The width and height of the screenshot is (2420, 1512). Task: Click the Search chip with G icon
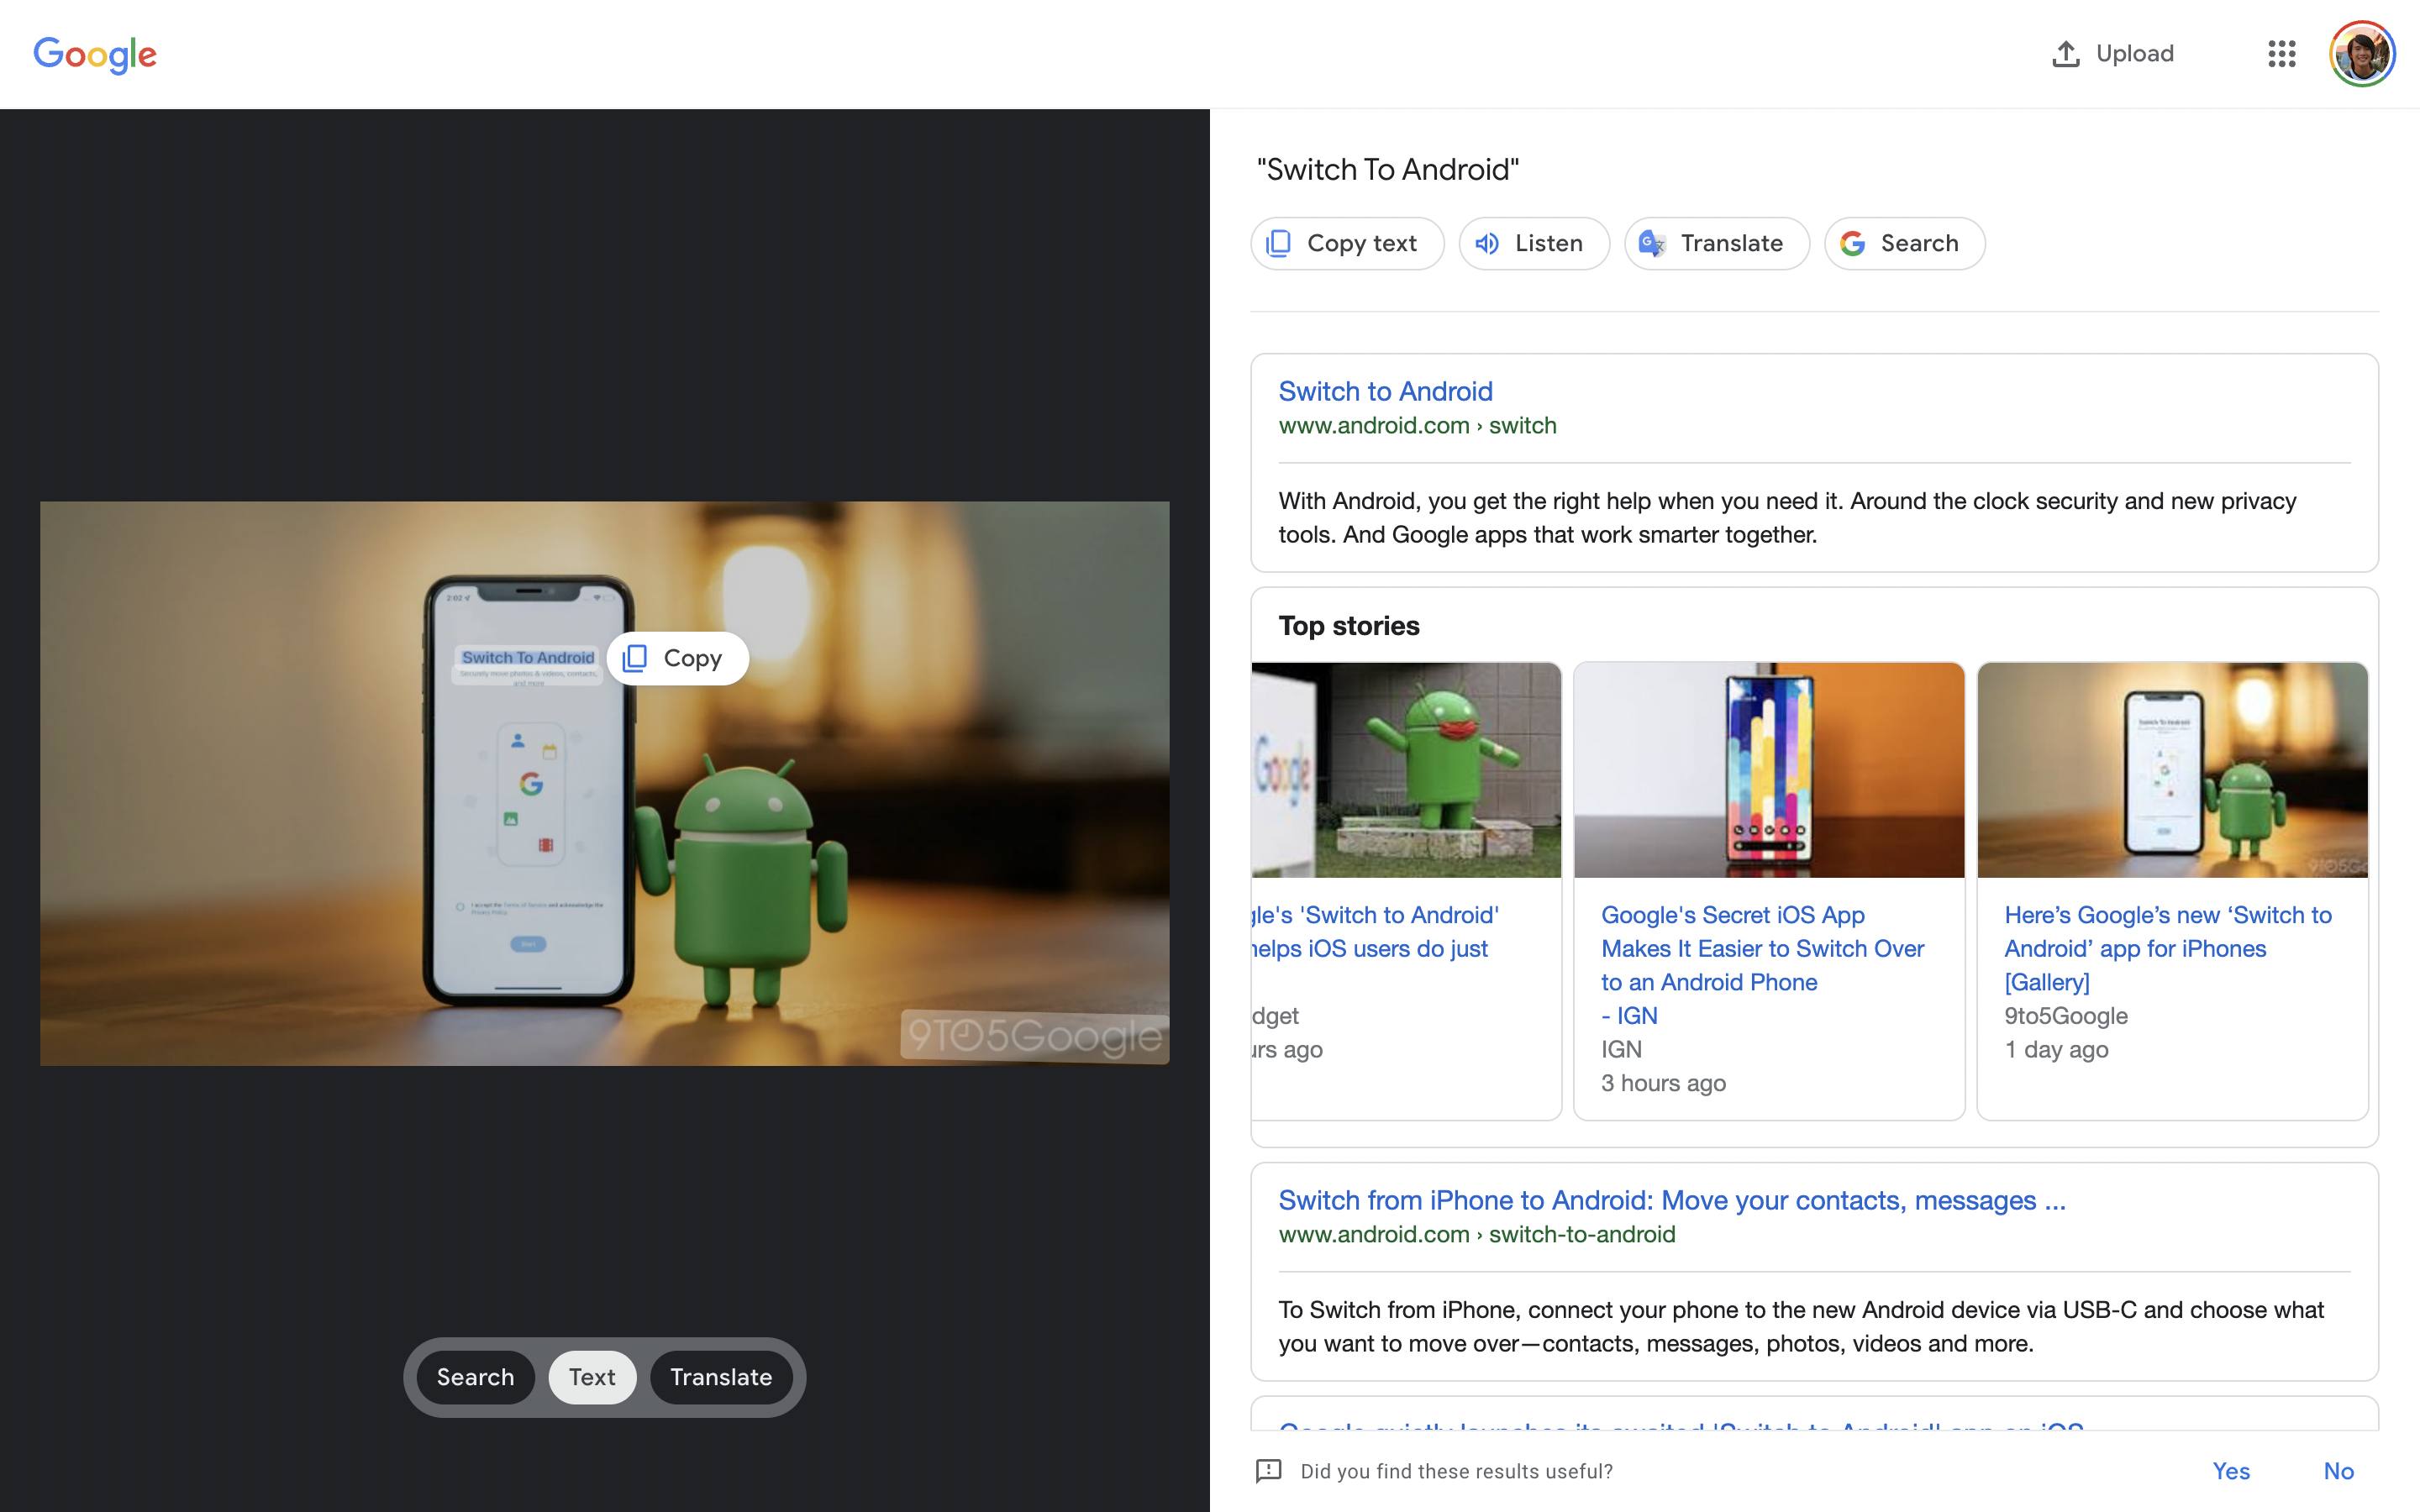pyautogui.click(x=1904, y=243)
